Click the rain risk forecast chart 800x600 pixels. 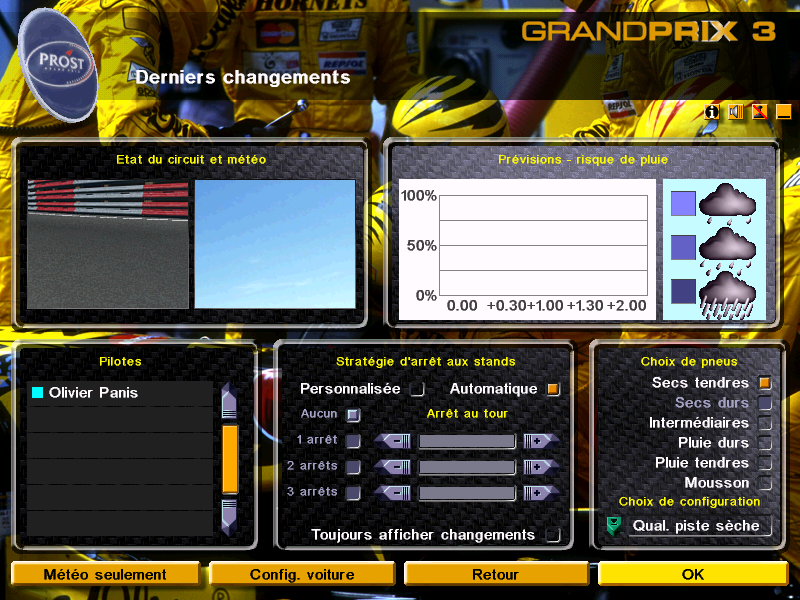(527, 249)
